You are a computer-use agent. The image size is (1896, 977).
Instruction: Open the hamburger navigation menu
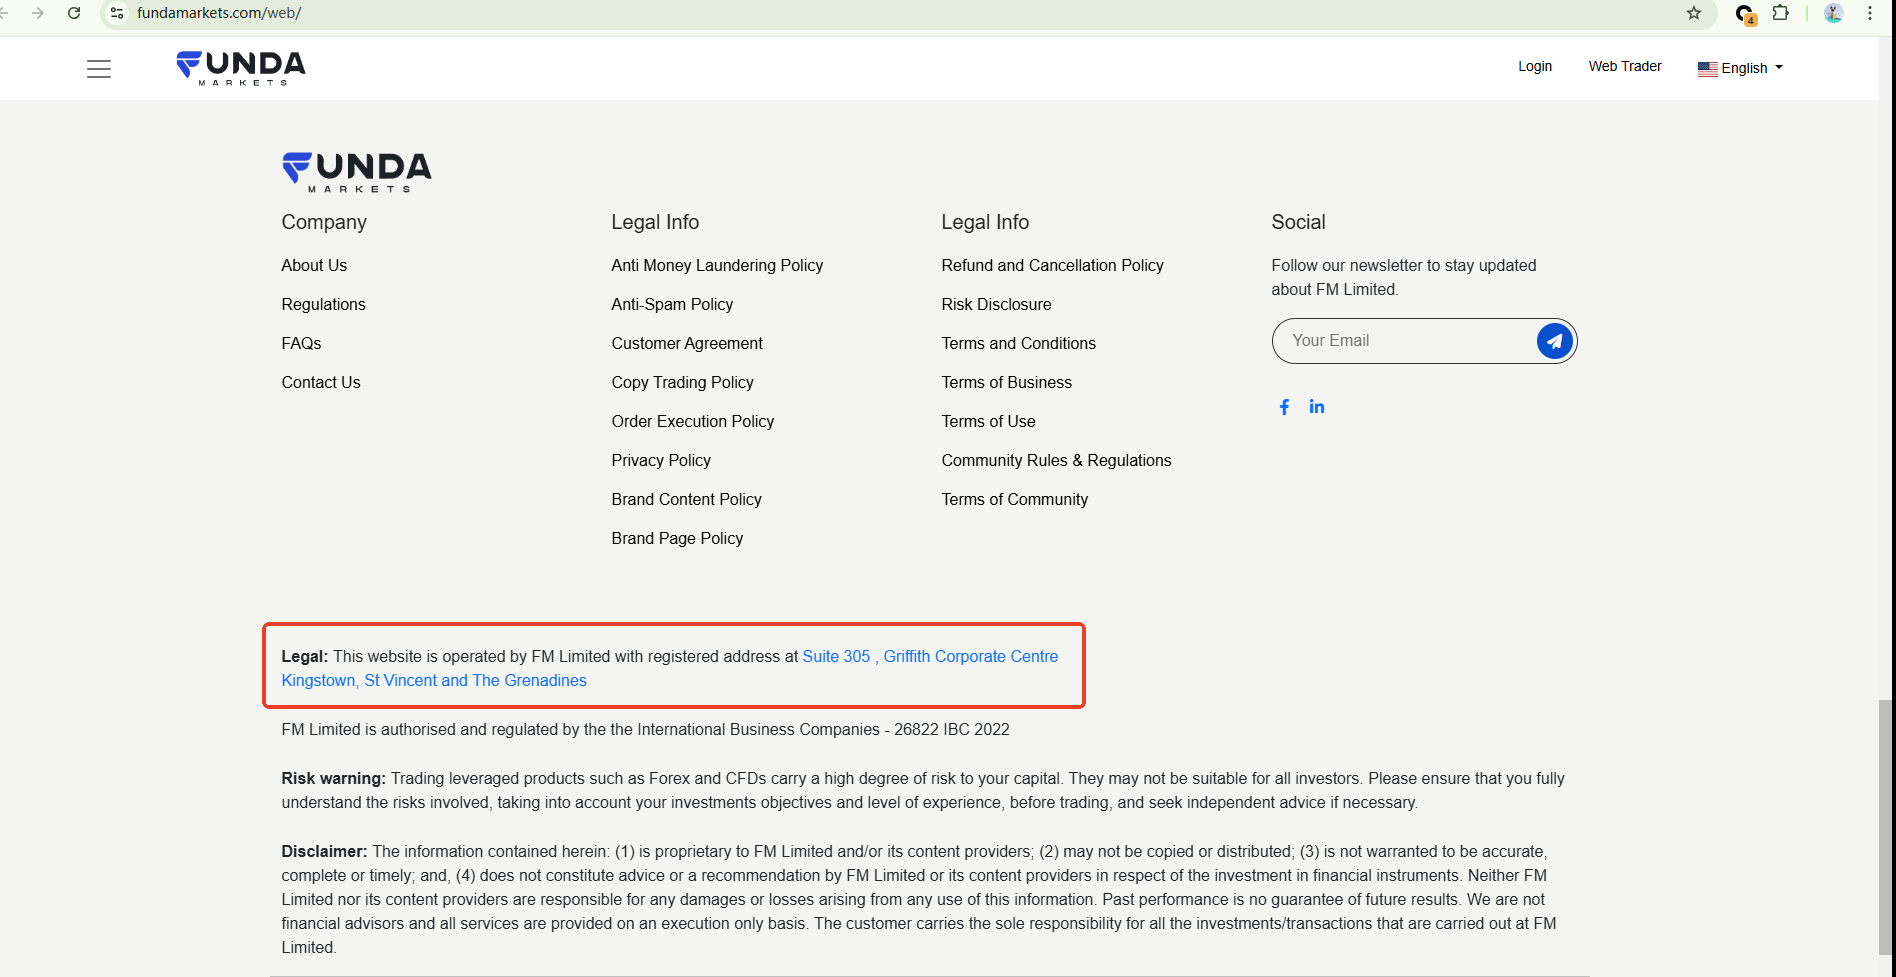[99, 69]
